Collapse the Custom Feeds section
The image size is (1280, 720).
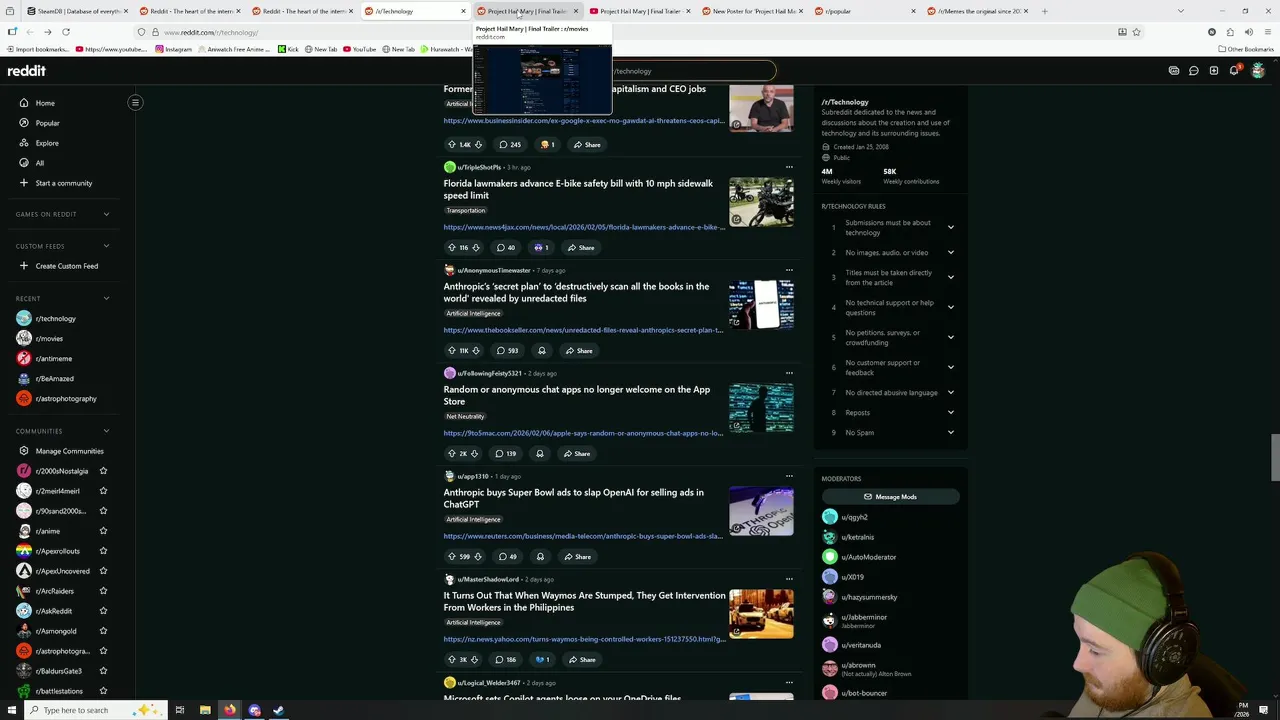106,246
